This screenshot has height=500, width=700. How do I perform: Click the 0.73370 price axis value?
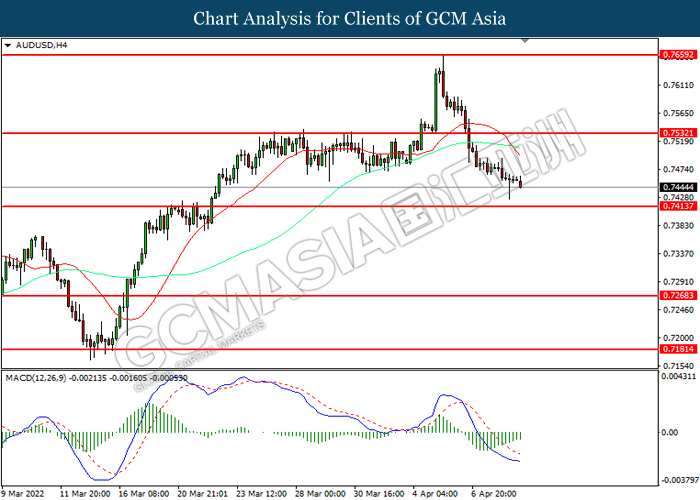click(x=678, y=254)
